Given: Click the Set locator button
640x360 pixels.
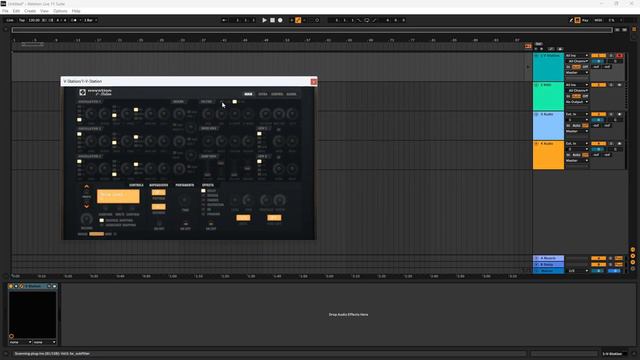Looking at the screenshot, I should [x=539, y=44].
